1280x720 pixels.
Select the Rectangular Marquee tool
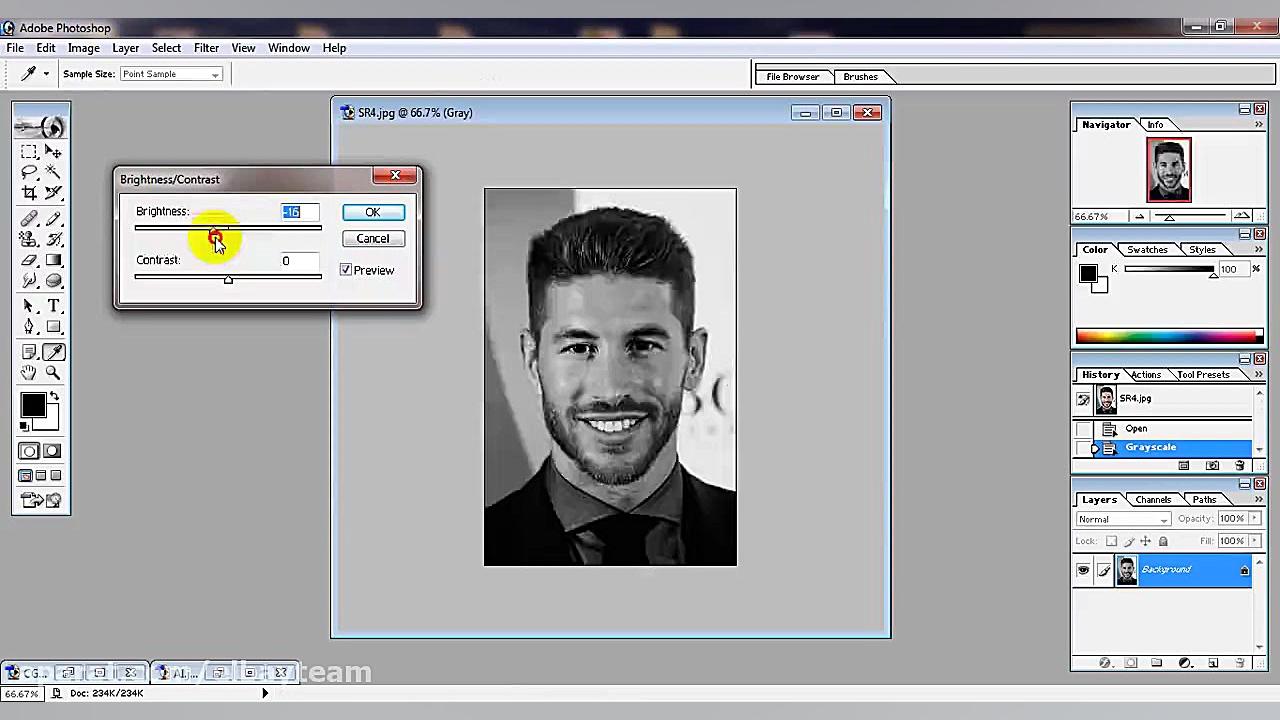coord(29,152)
